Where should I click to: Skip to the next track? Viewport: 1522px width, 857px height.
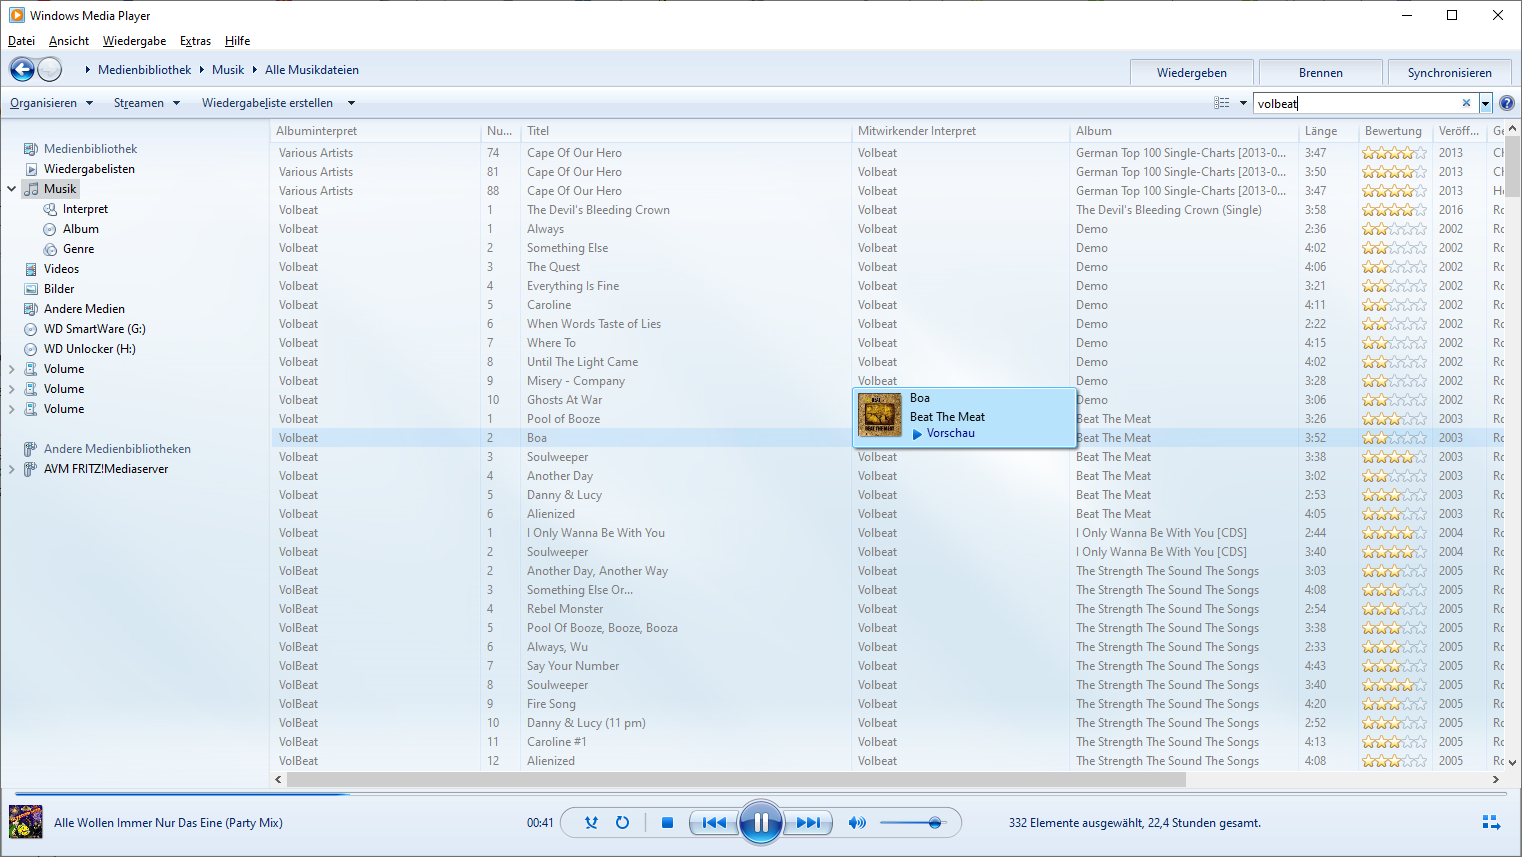click(808, 823)
